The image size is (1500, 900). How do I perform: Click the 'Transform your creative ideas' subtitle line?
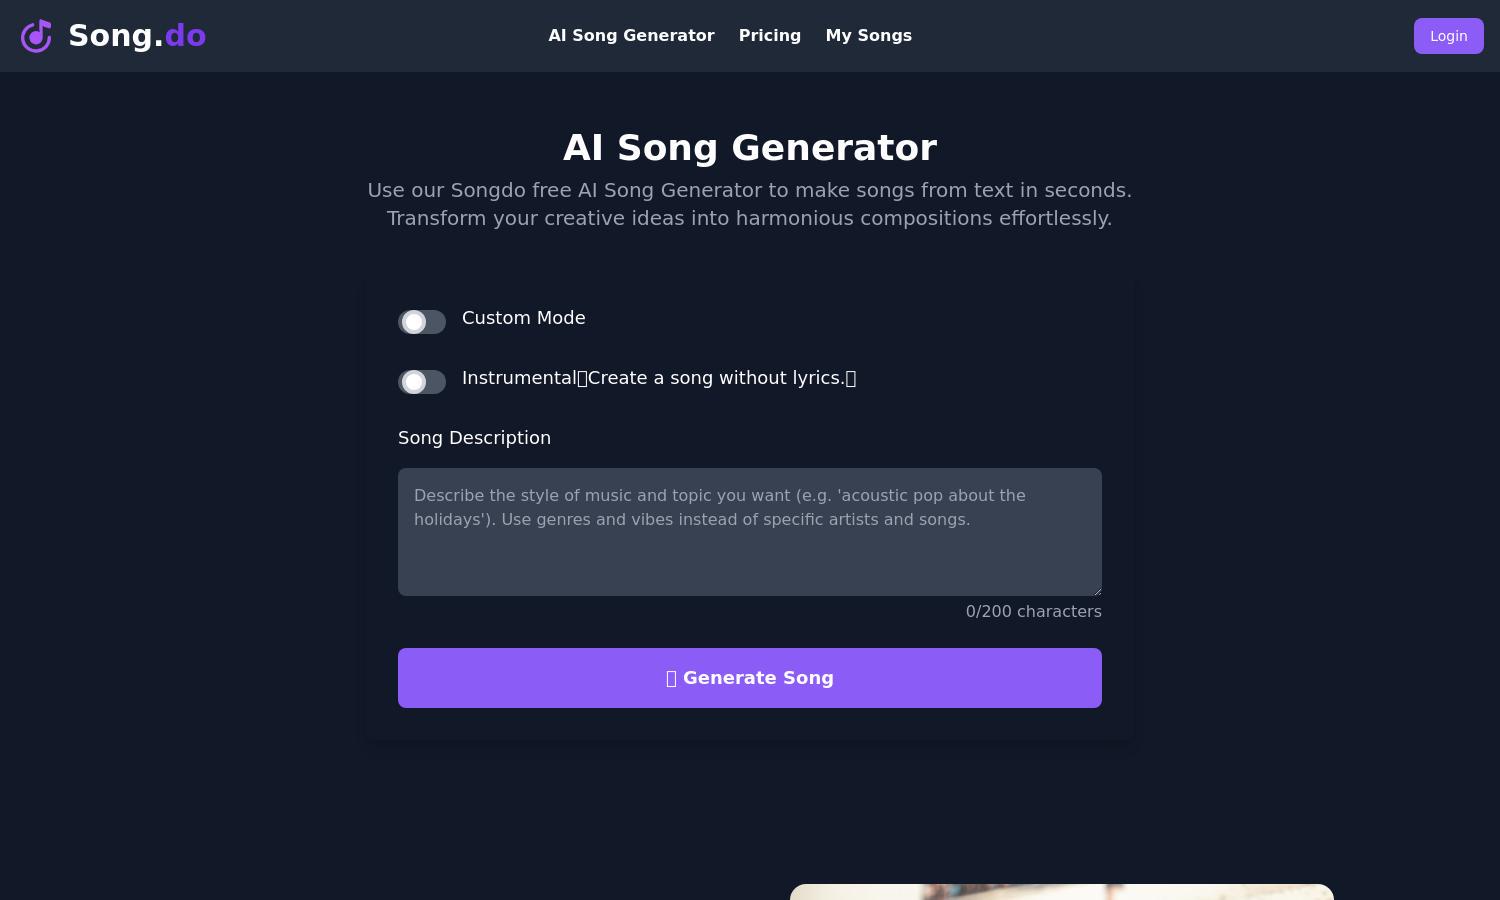point(750,218)
